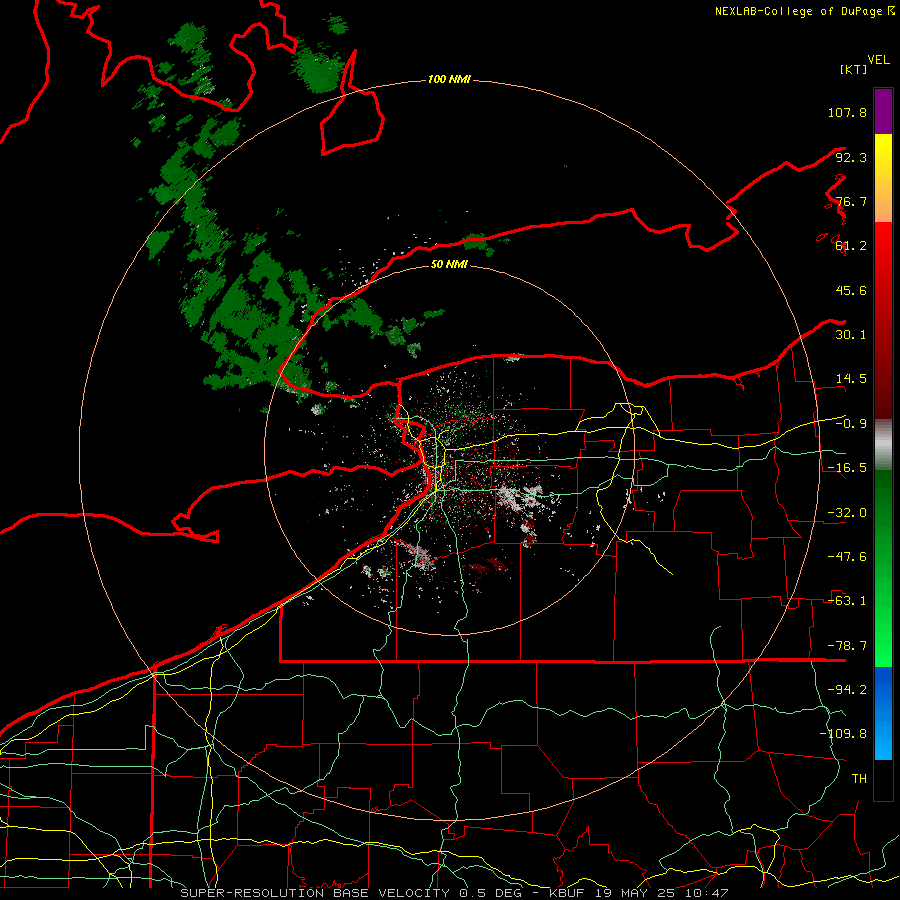Select the 107.8 legend value
Screen dimensions: 900x900
(x=847, y=112)
